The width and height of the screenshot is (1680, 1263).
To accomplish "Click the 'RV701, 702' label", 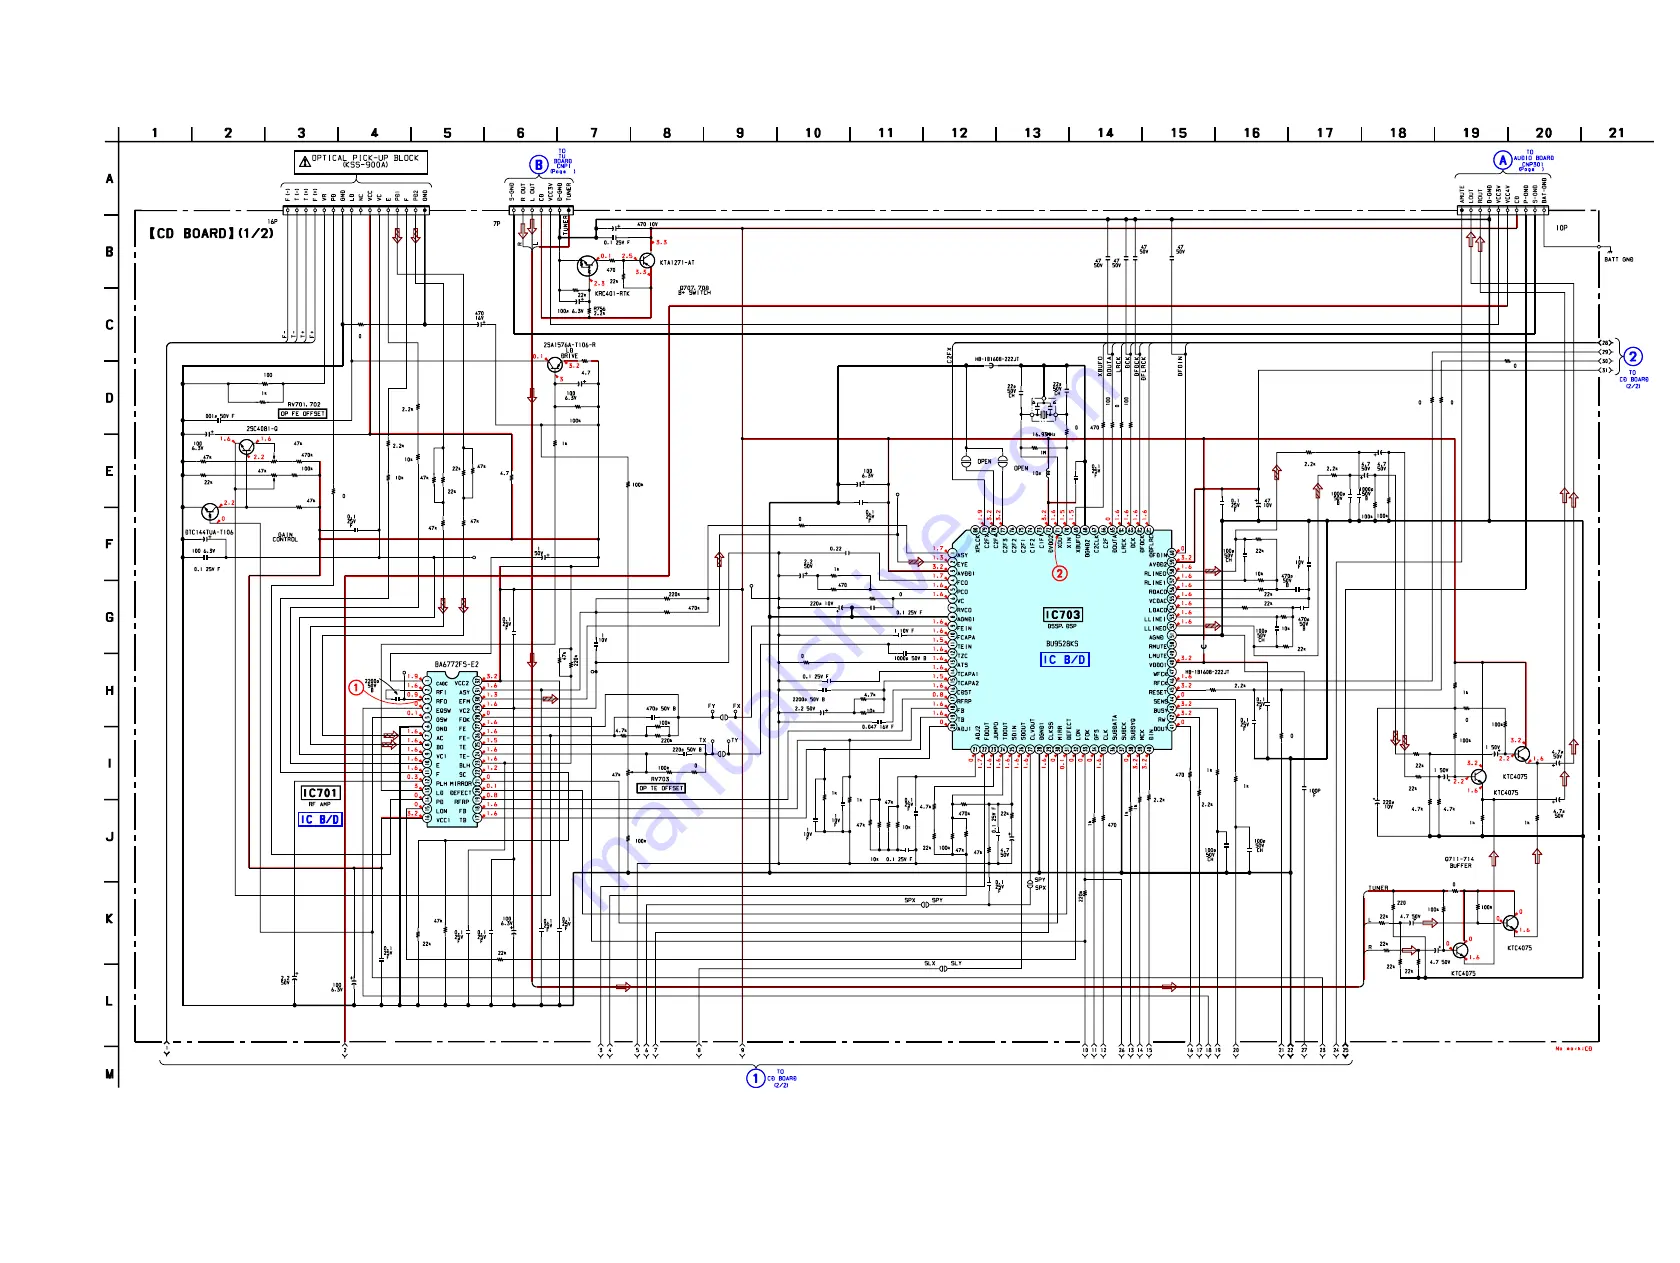I will pos(304,405).
